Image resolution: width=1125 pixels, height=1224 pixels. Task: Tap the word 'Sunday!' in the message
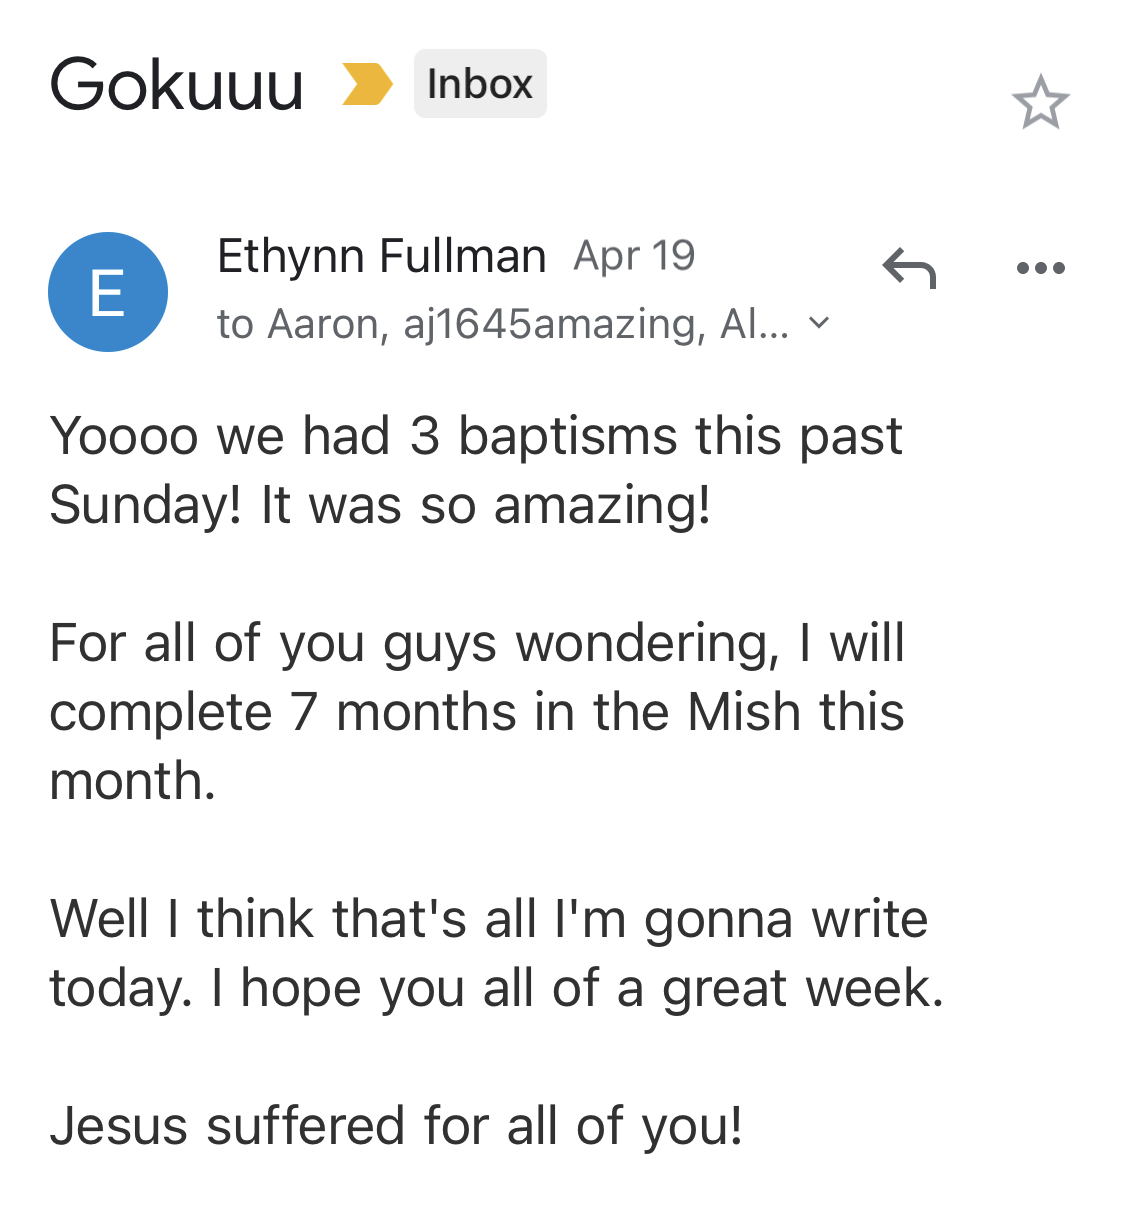tap(145, 505)
